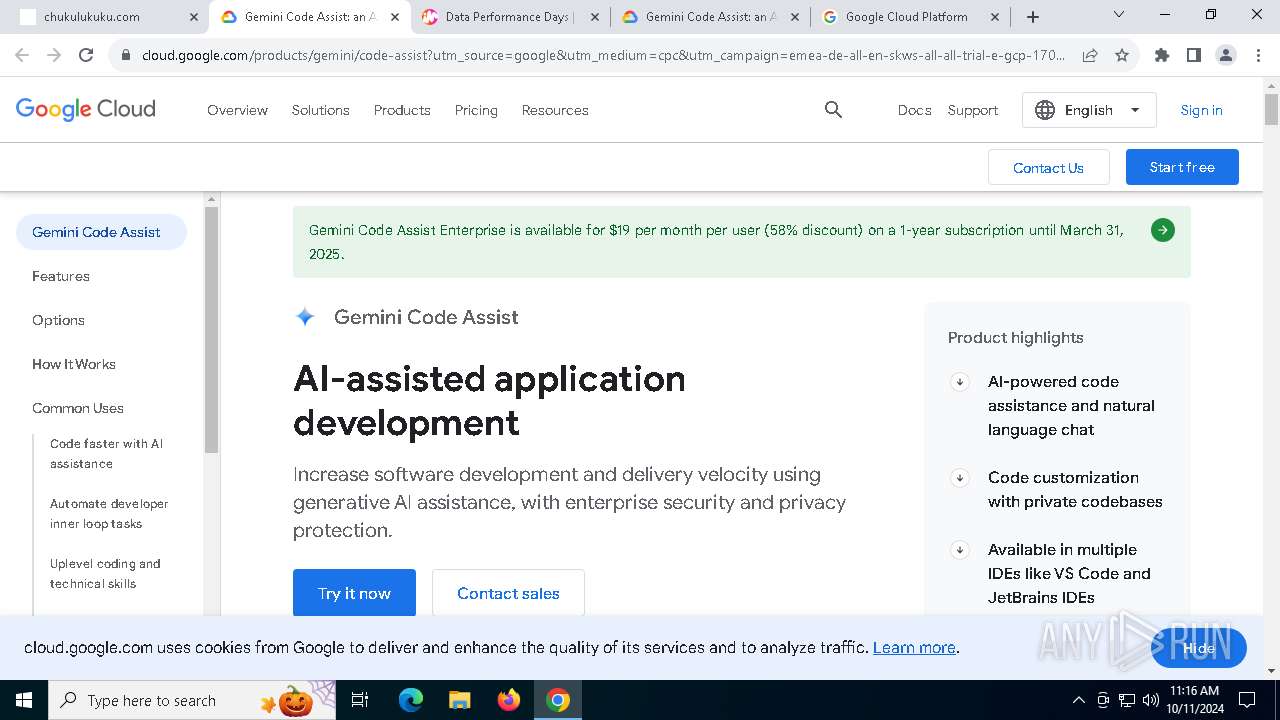Open the Learn more cookie link
The image size is (1280, 720).
coord(914,648)
